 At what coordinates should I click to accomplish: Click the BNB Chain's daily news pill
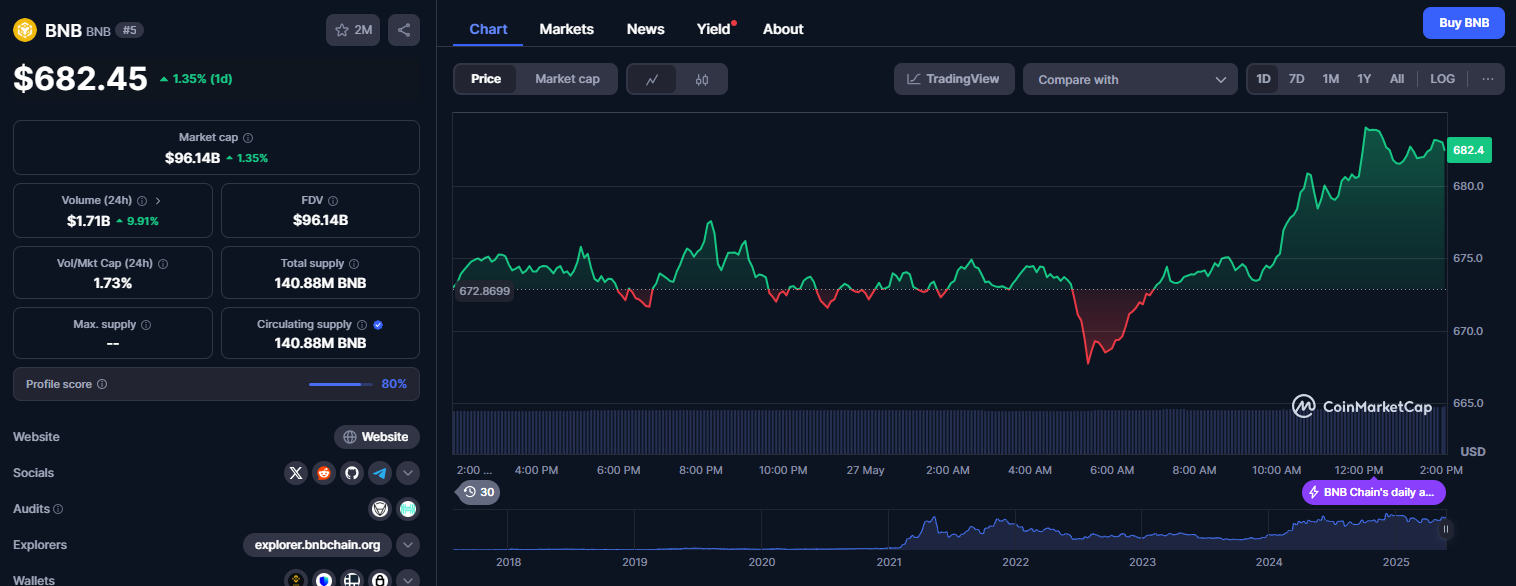pyautogui.click(x=1374, y=492)
